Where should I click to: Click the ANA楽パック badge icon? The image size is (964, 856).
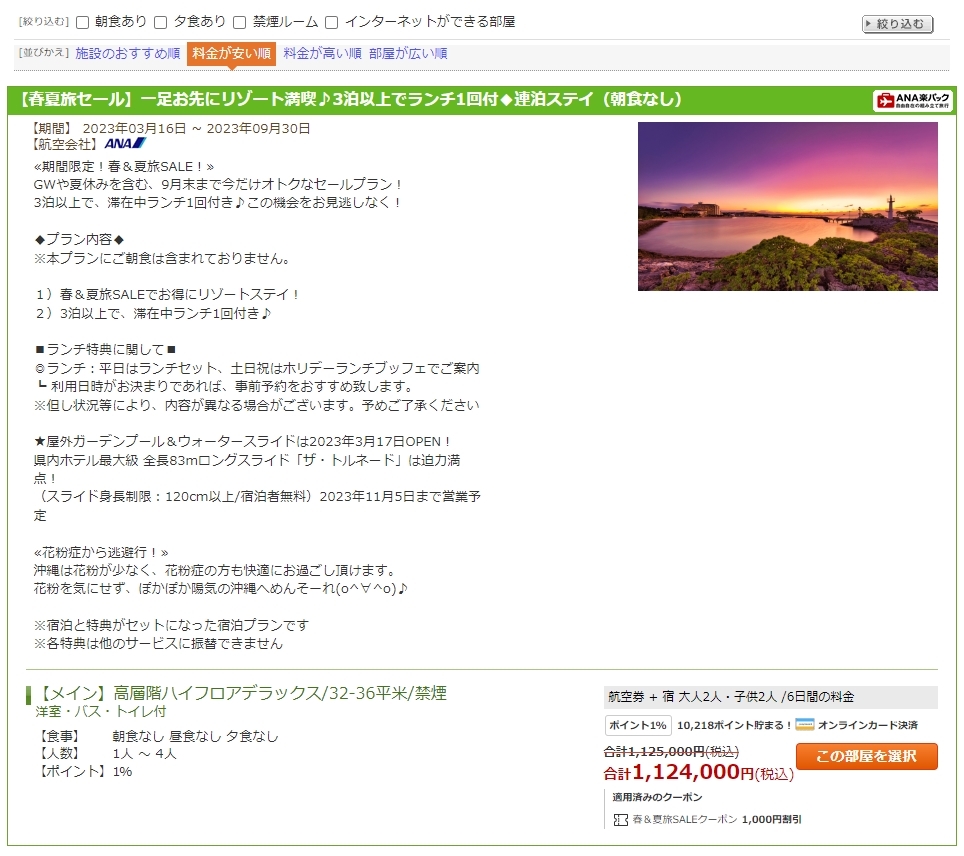[x=912, y=100]
